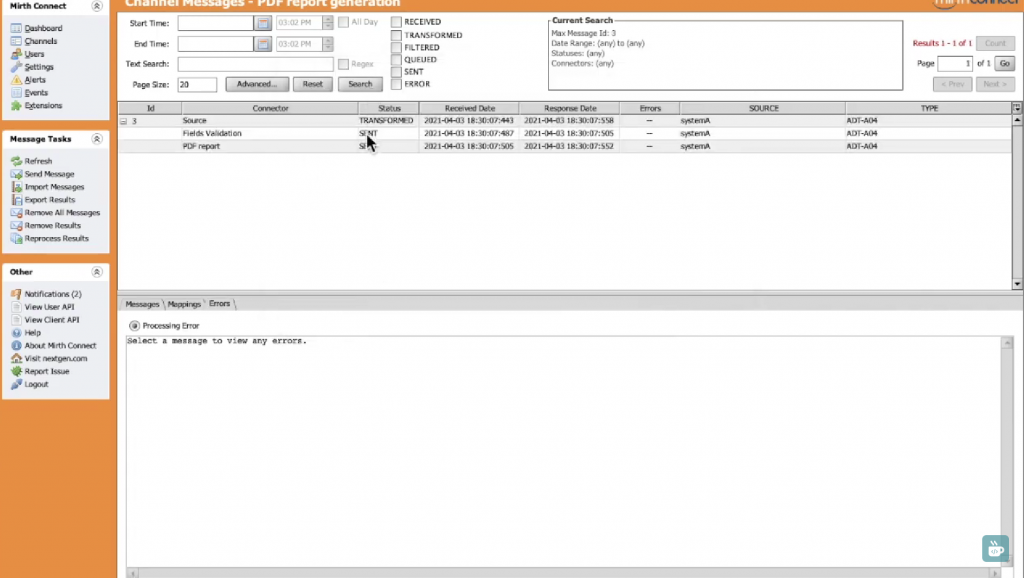Collapse the Other panel
This screenshot has width=1024, height=578.
coord(97,272)
